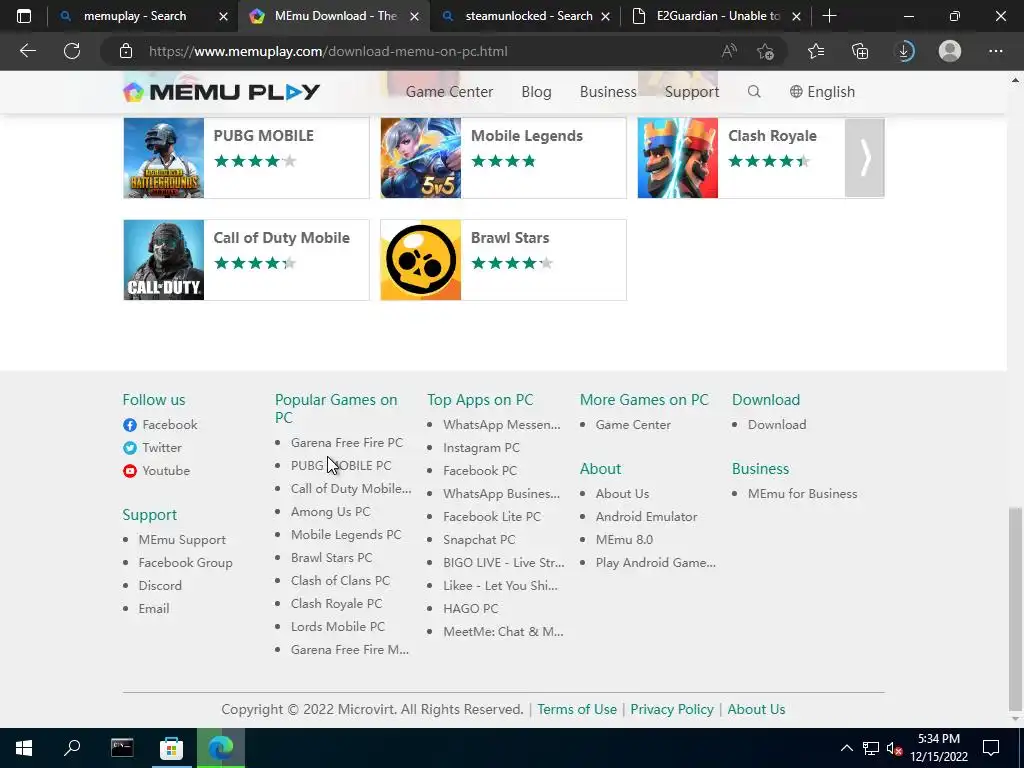
Task: Click the PUBG MOBILE game thumbnail
Action: click(164, 158)
